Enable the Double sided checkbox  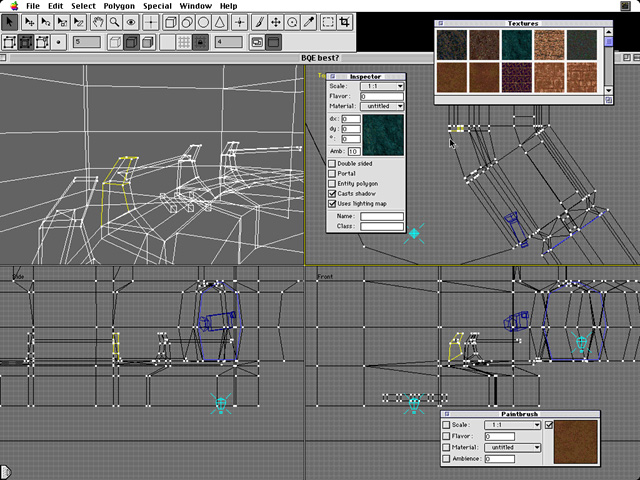coord(333,163)
